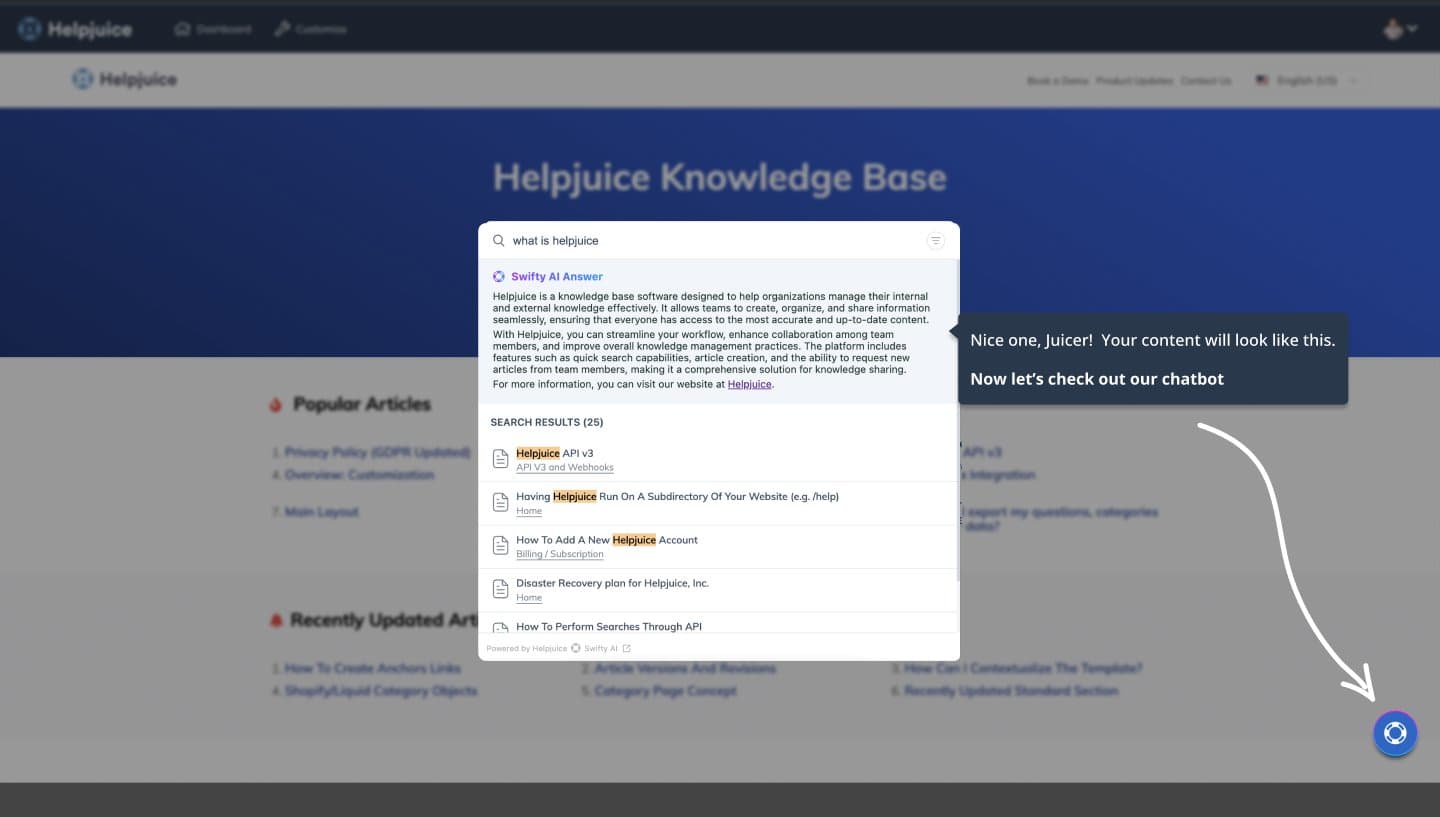Click the 'API V3 and Webhooks' category link
The width and height of the screenshot is (1440, 817).
tap(565, 467)
